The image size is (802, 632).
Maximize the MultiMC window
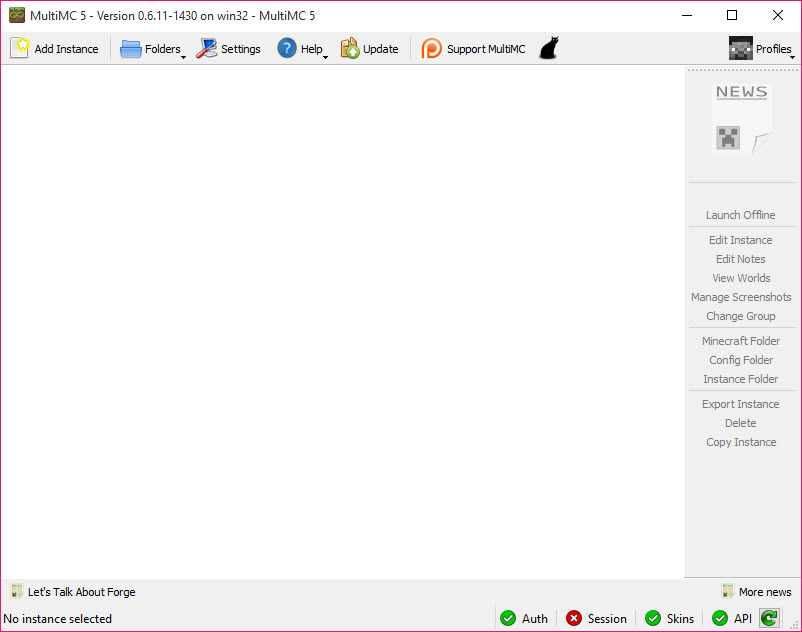click(x=732, y=15)
